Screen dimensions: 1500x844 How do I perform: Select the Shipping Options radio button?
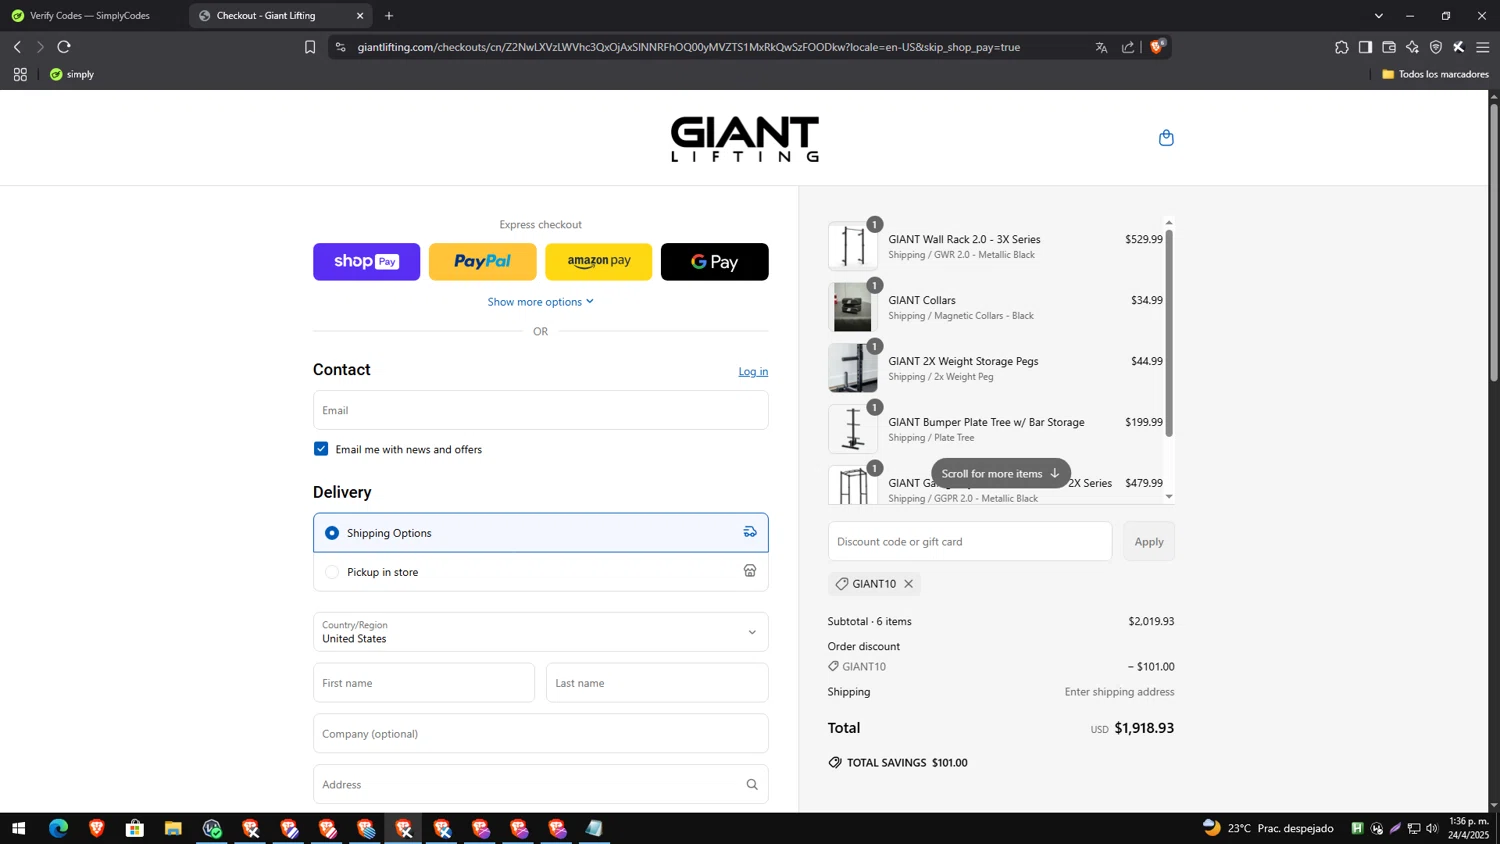(x=332, y=533)
